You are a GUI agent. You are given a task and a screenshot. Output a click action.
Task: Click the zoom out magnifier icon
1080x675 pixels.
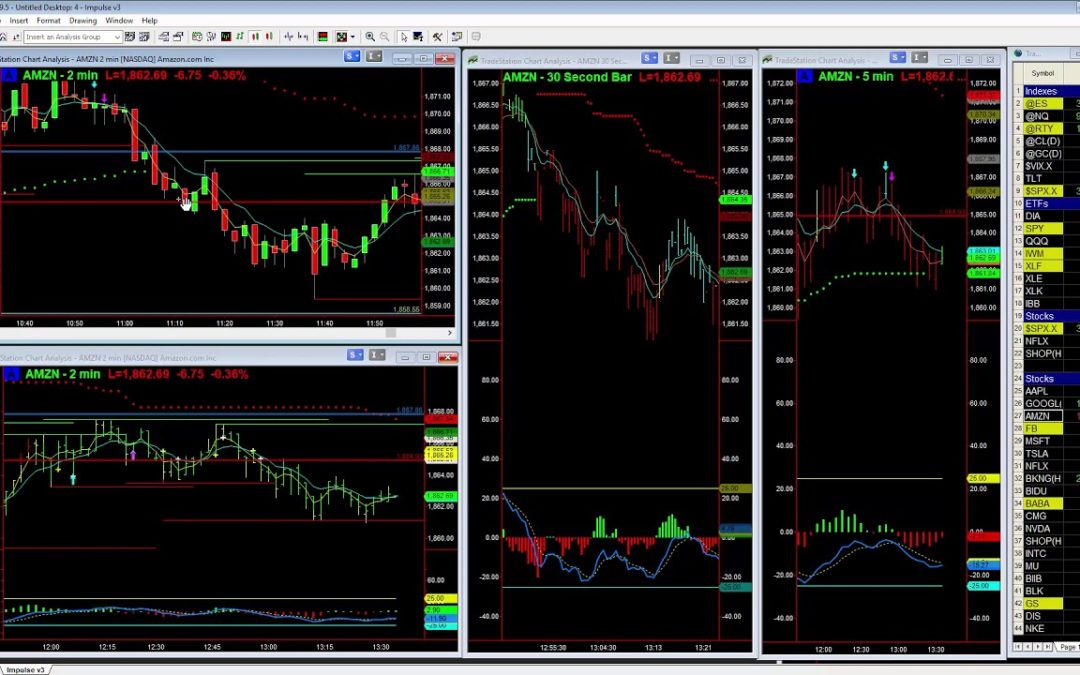384,37
